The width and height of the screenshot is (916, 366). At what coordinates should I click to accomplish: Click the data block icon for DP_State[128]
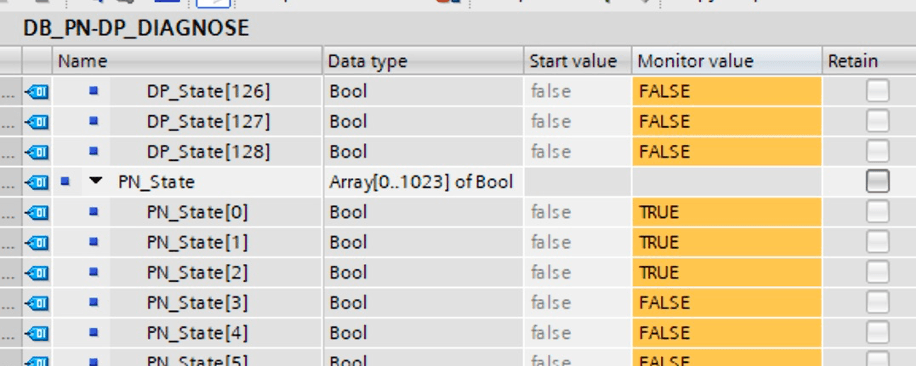[x=37, y=152]
